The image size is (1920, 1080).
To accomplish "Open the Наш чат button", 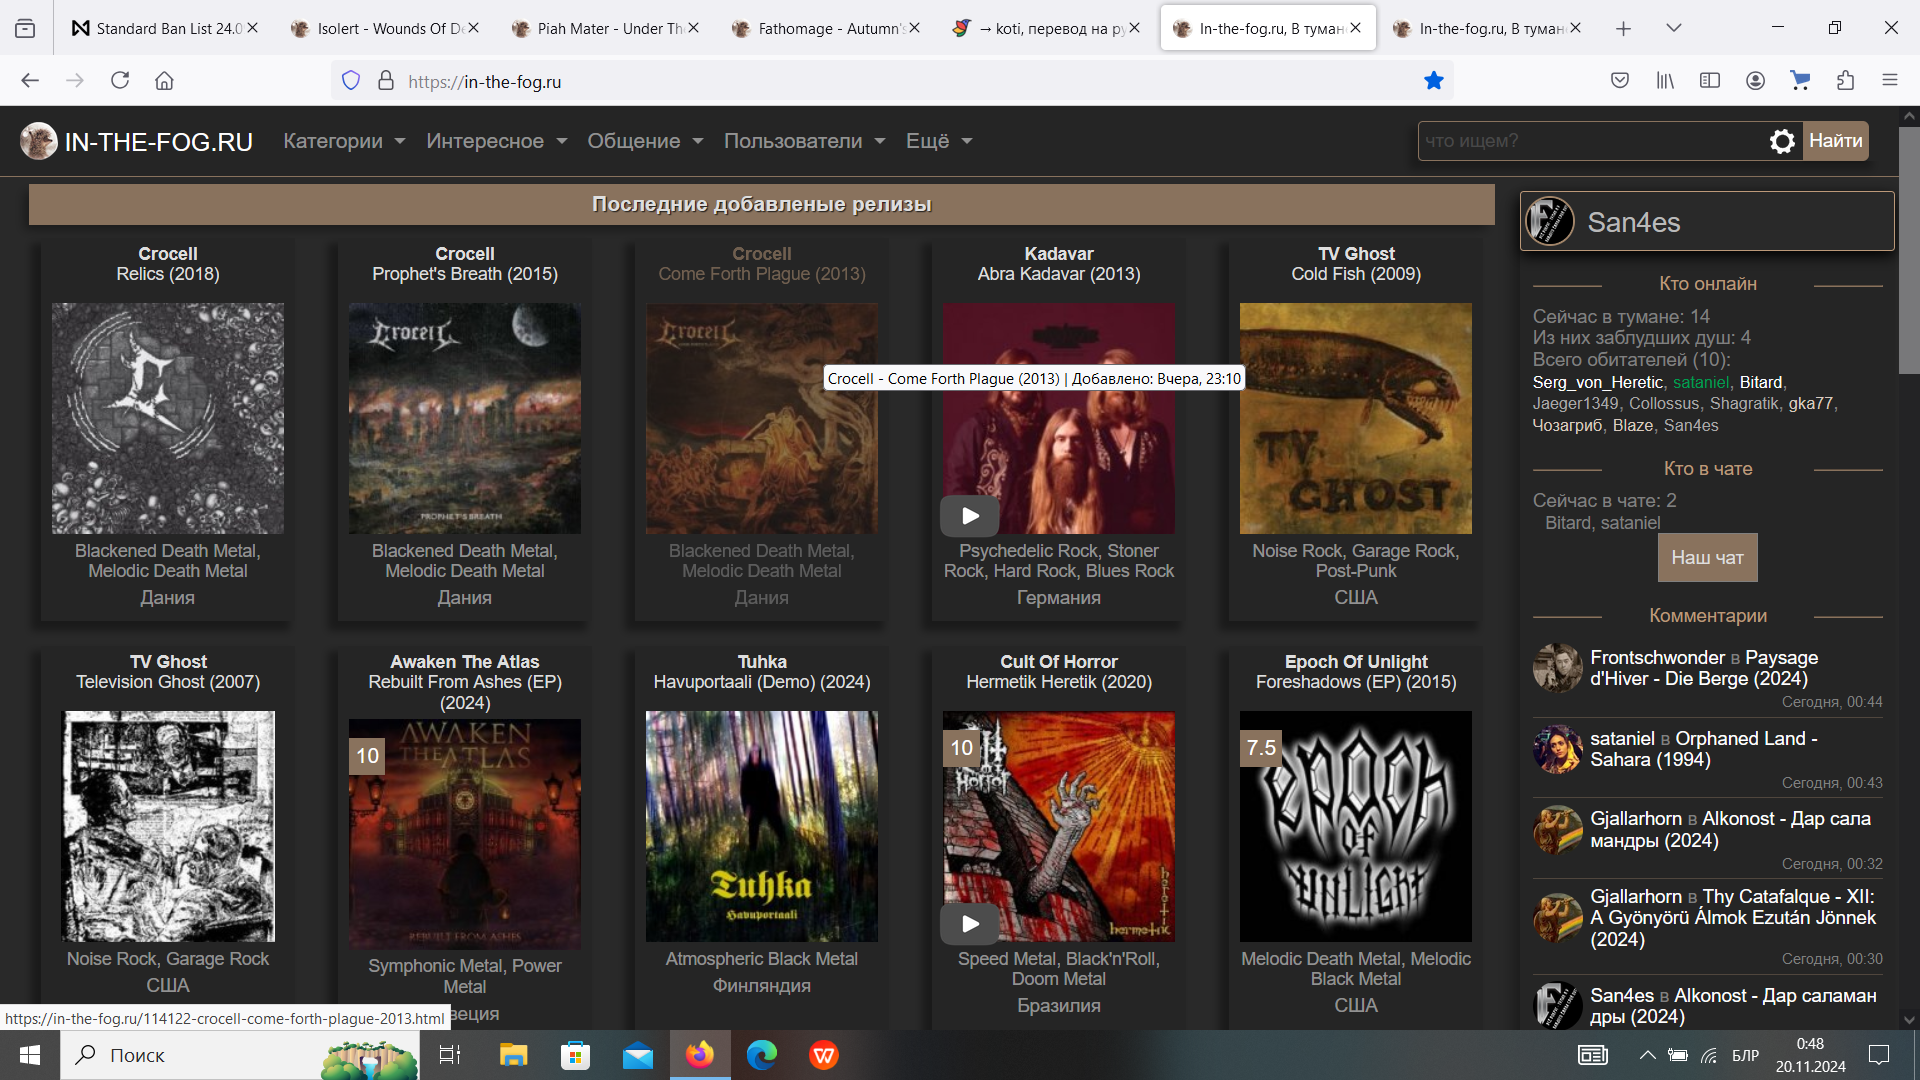I will (x=1707, y=557).
